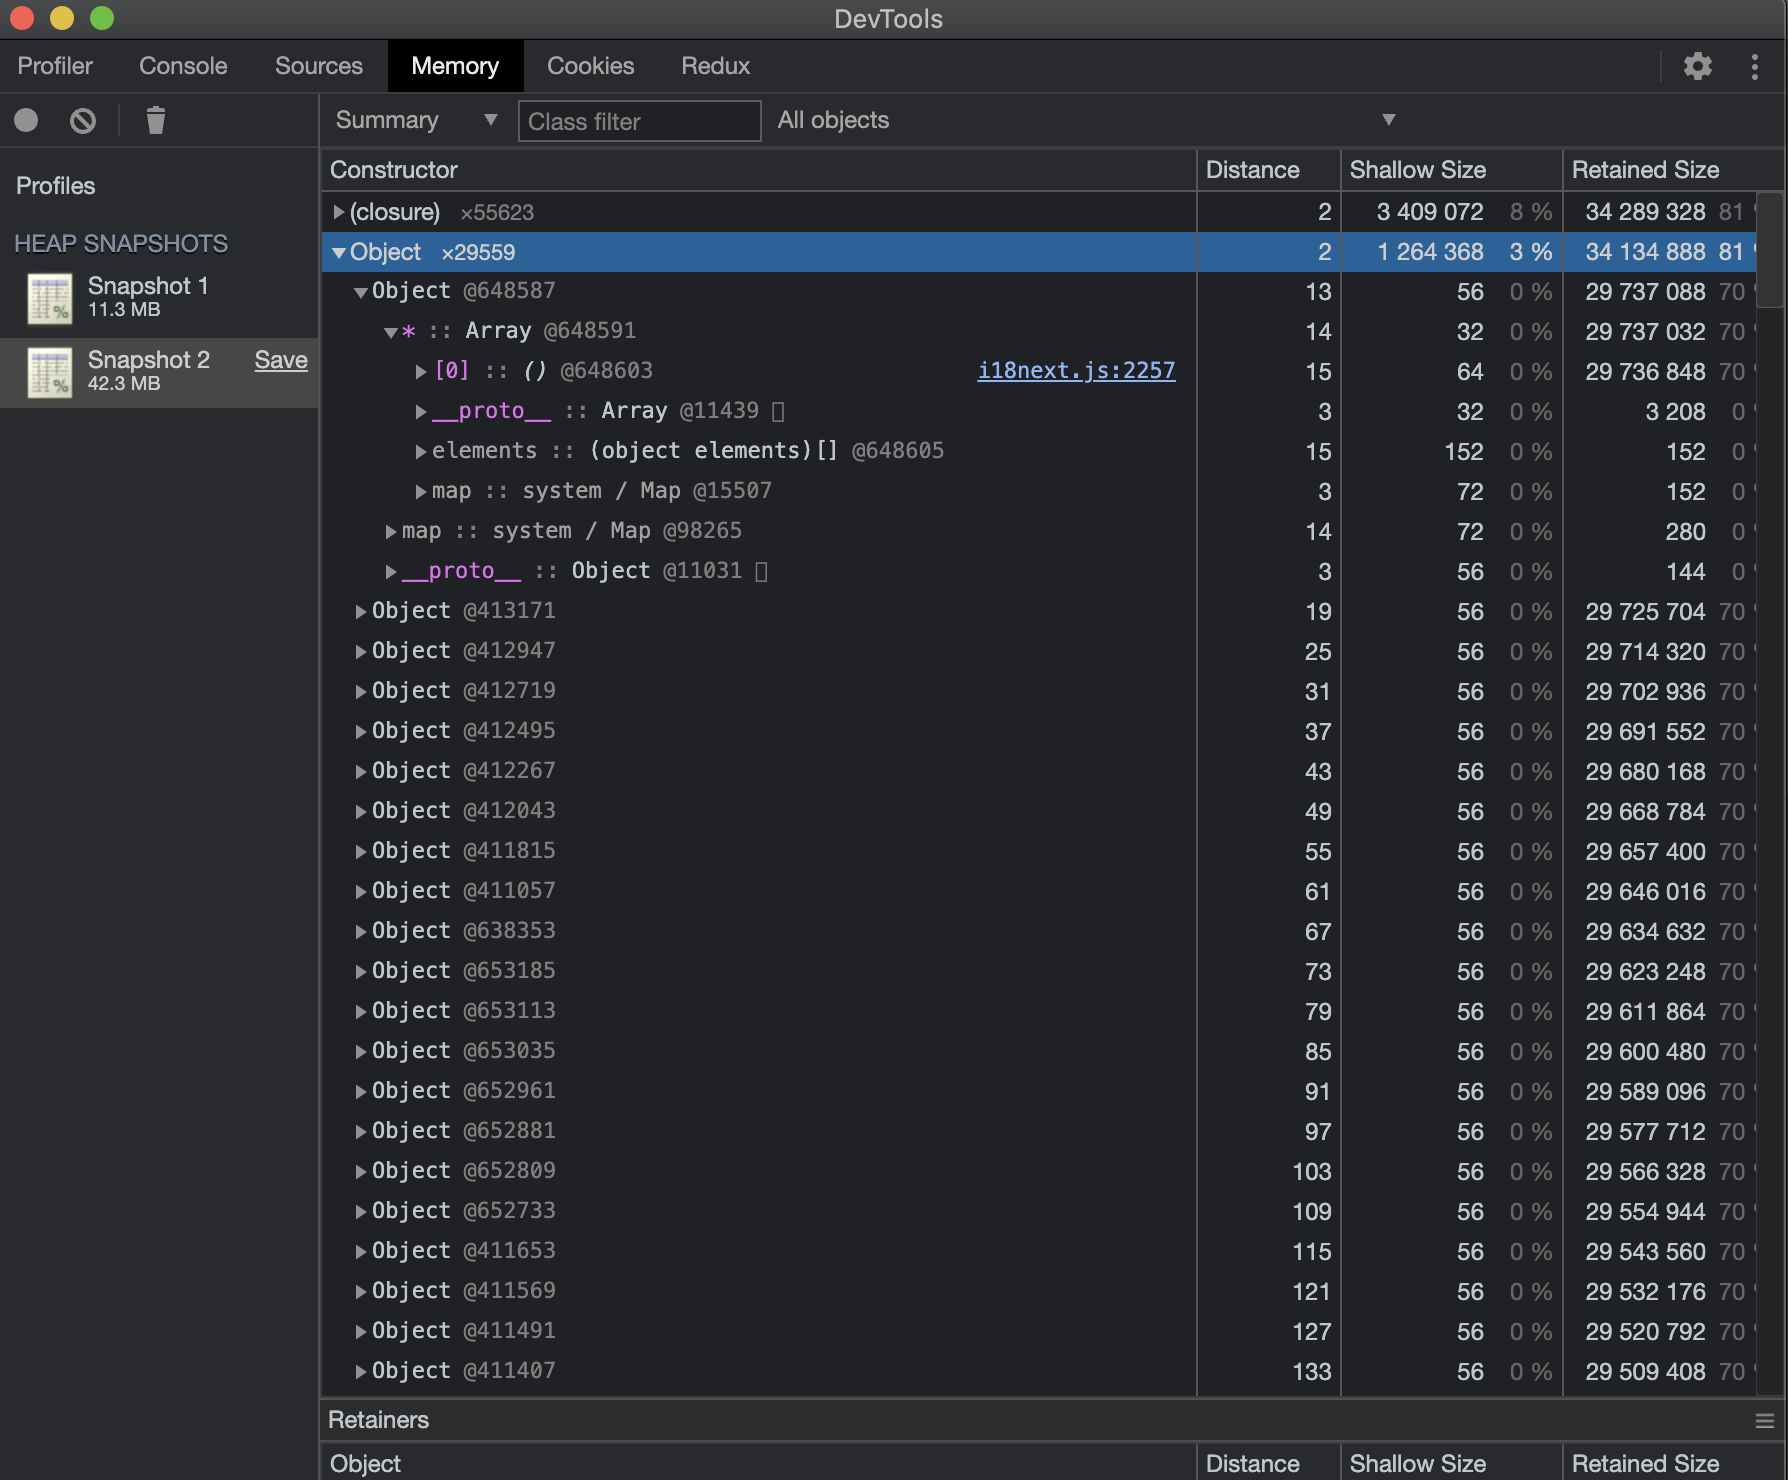Sort by Constructor column header
Image resolution: width=1788 pixels, height=1480 pixels.
point(759,170)
